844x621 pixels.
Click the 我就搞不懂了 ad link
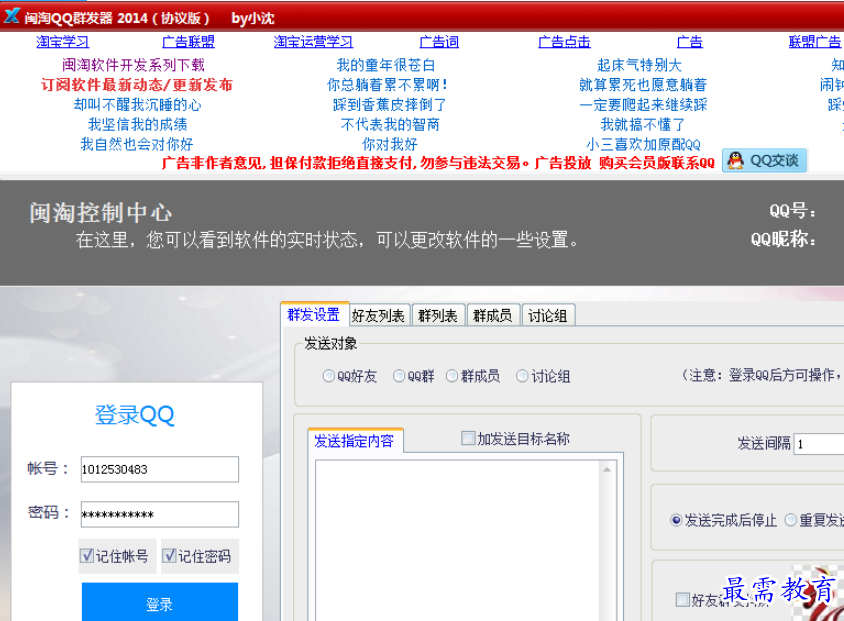tap(643, 125)
